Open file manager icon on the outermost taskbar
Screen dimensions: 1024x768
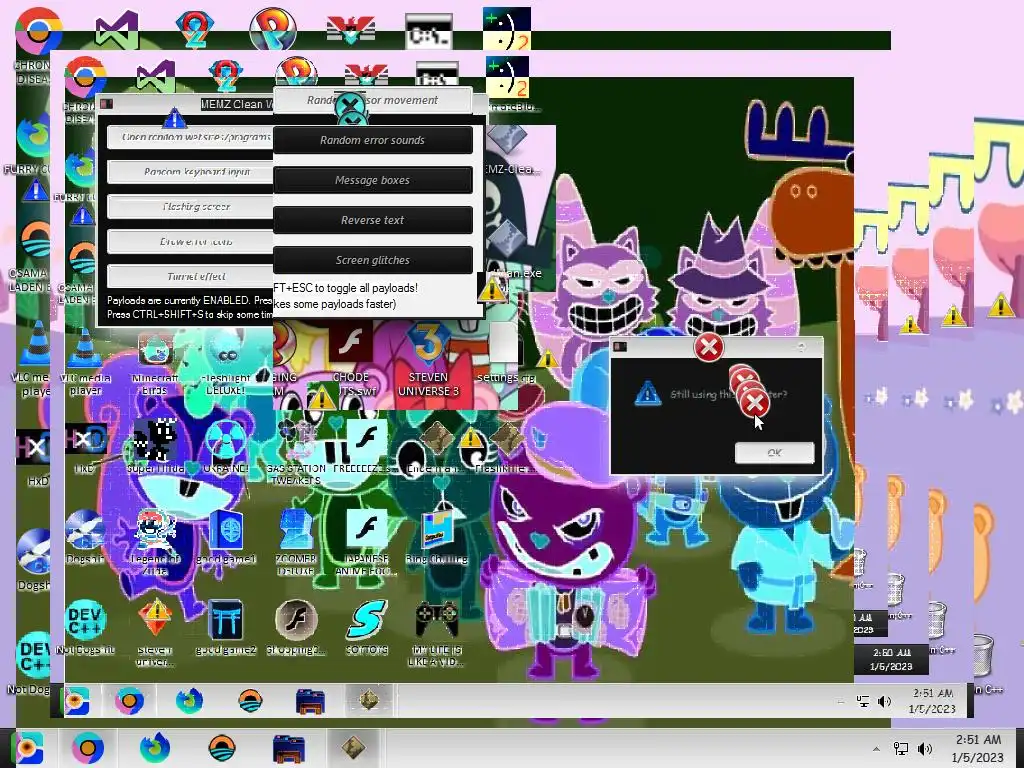pos(289,748)
